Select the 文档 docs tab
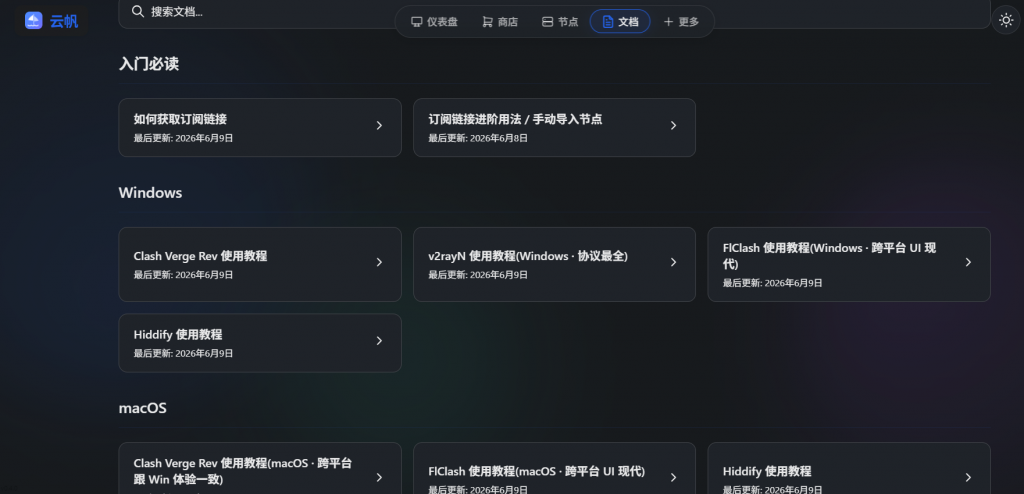This screenshot has width=1024, height=494. (620, 22)
